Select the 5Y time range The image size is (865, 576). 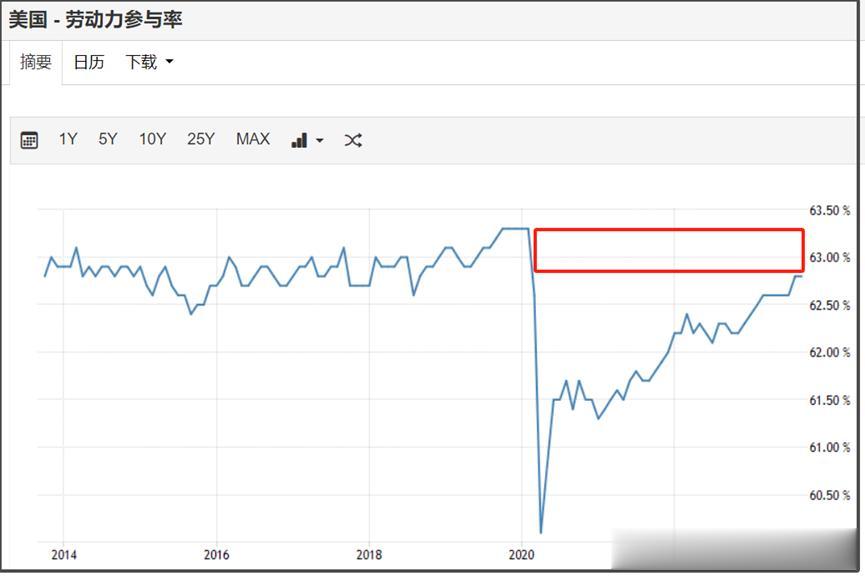coord(108,139)
